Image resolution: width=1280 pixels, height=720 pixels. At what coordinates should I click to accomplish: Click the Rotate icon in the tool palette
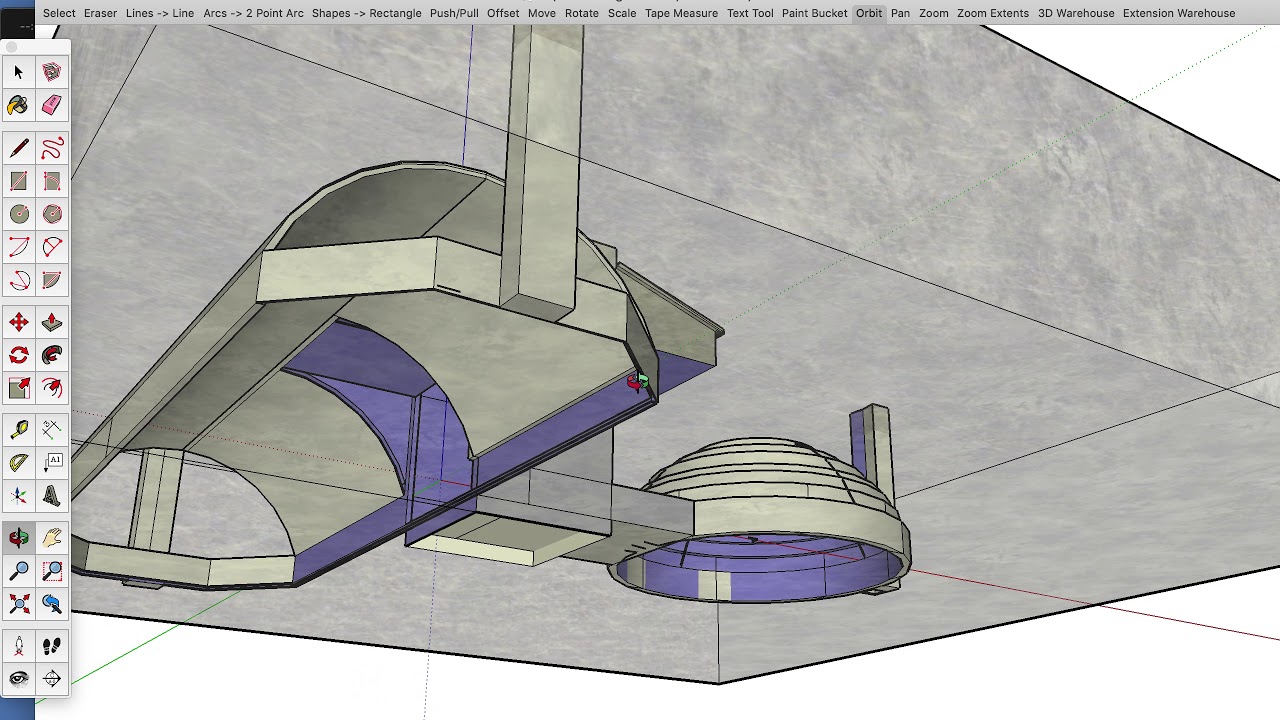pyautogui.click(x=19, y=355)
